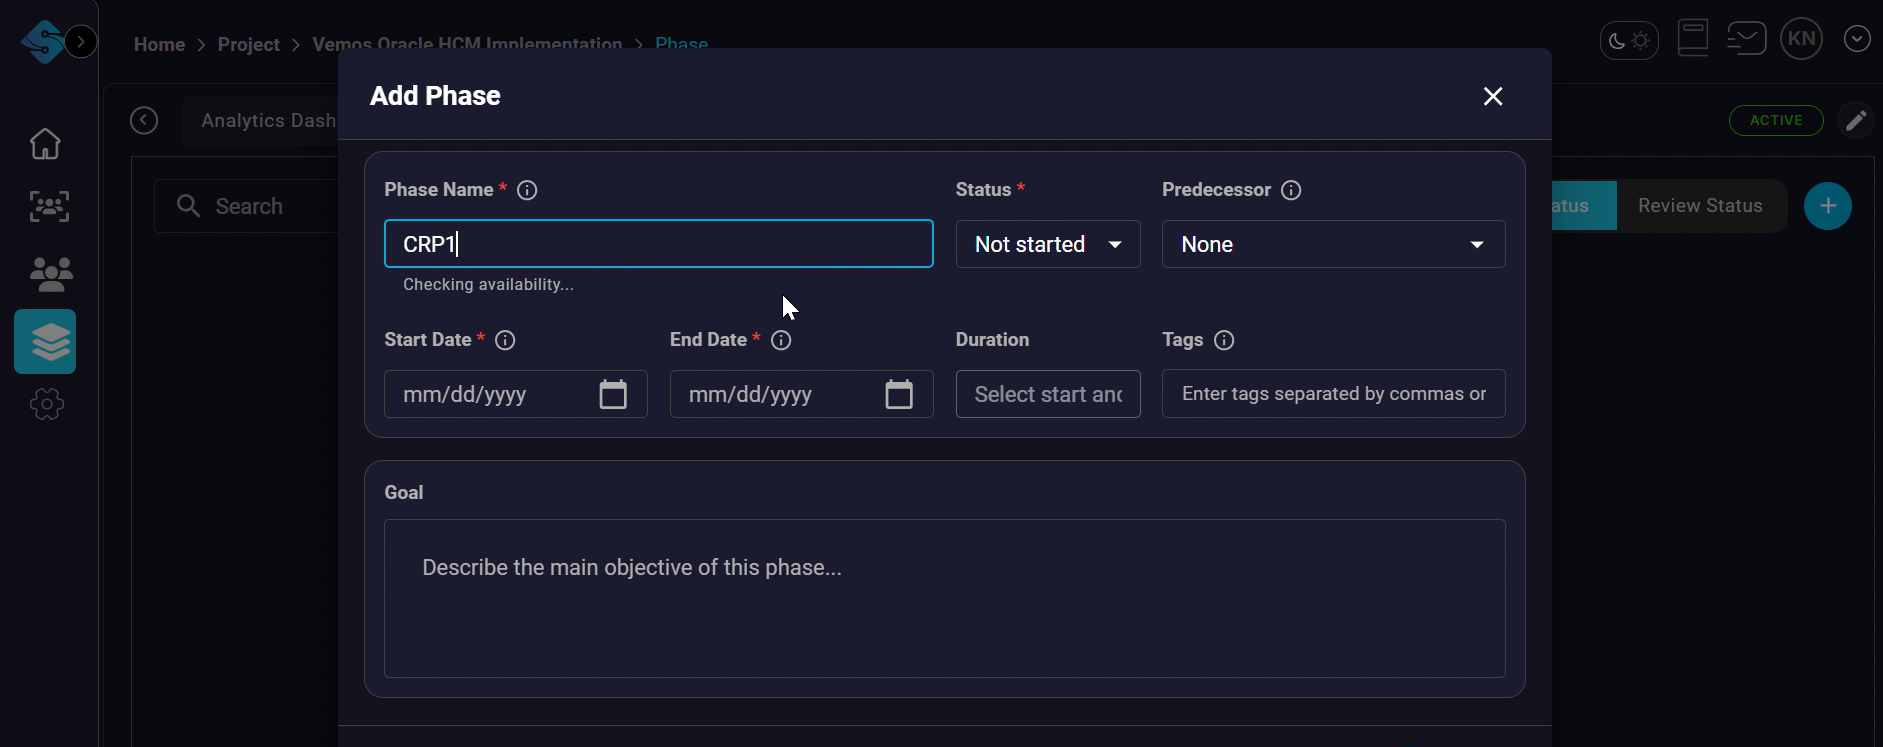The height and width of the screenshot is (747, 1883).
Task: Open the settings gear in sidebar
Action: point(47,404)
